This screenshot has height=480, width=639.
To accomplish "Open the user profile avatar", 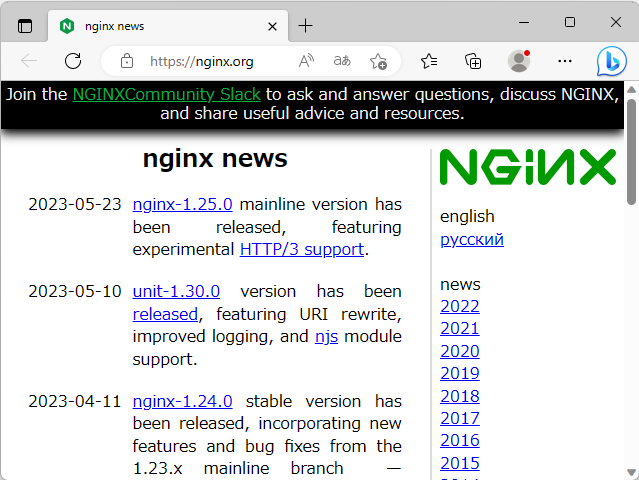I will [x=519, y=61].
